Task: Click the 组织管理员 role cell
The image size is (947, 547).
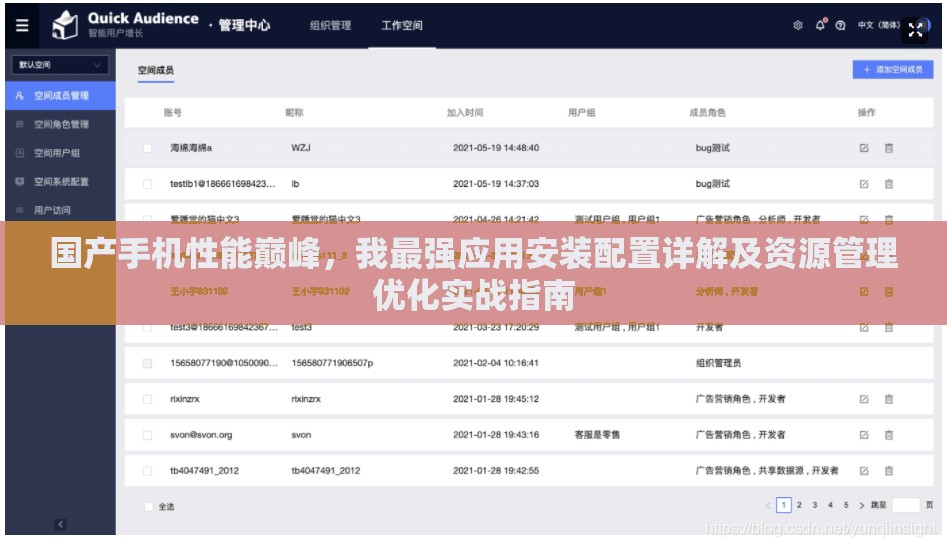Action: (x=718, y=363)
